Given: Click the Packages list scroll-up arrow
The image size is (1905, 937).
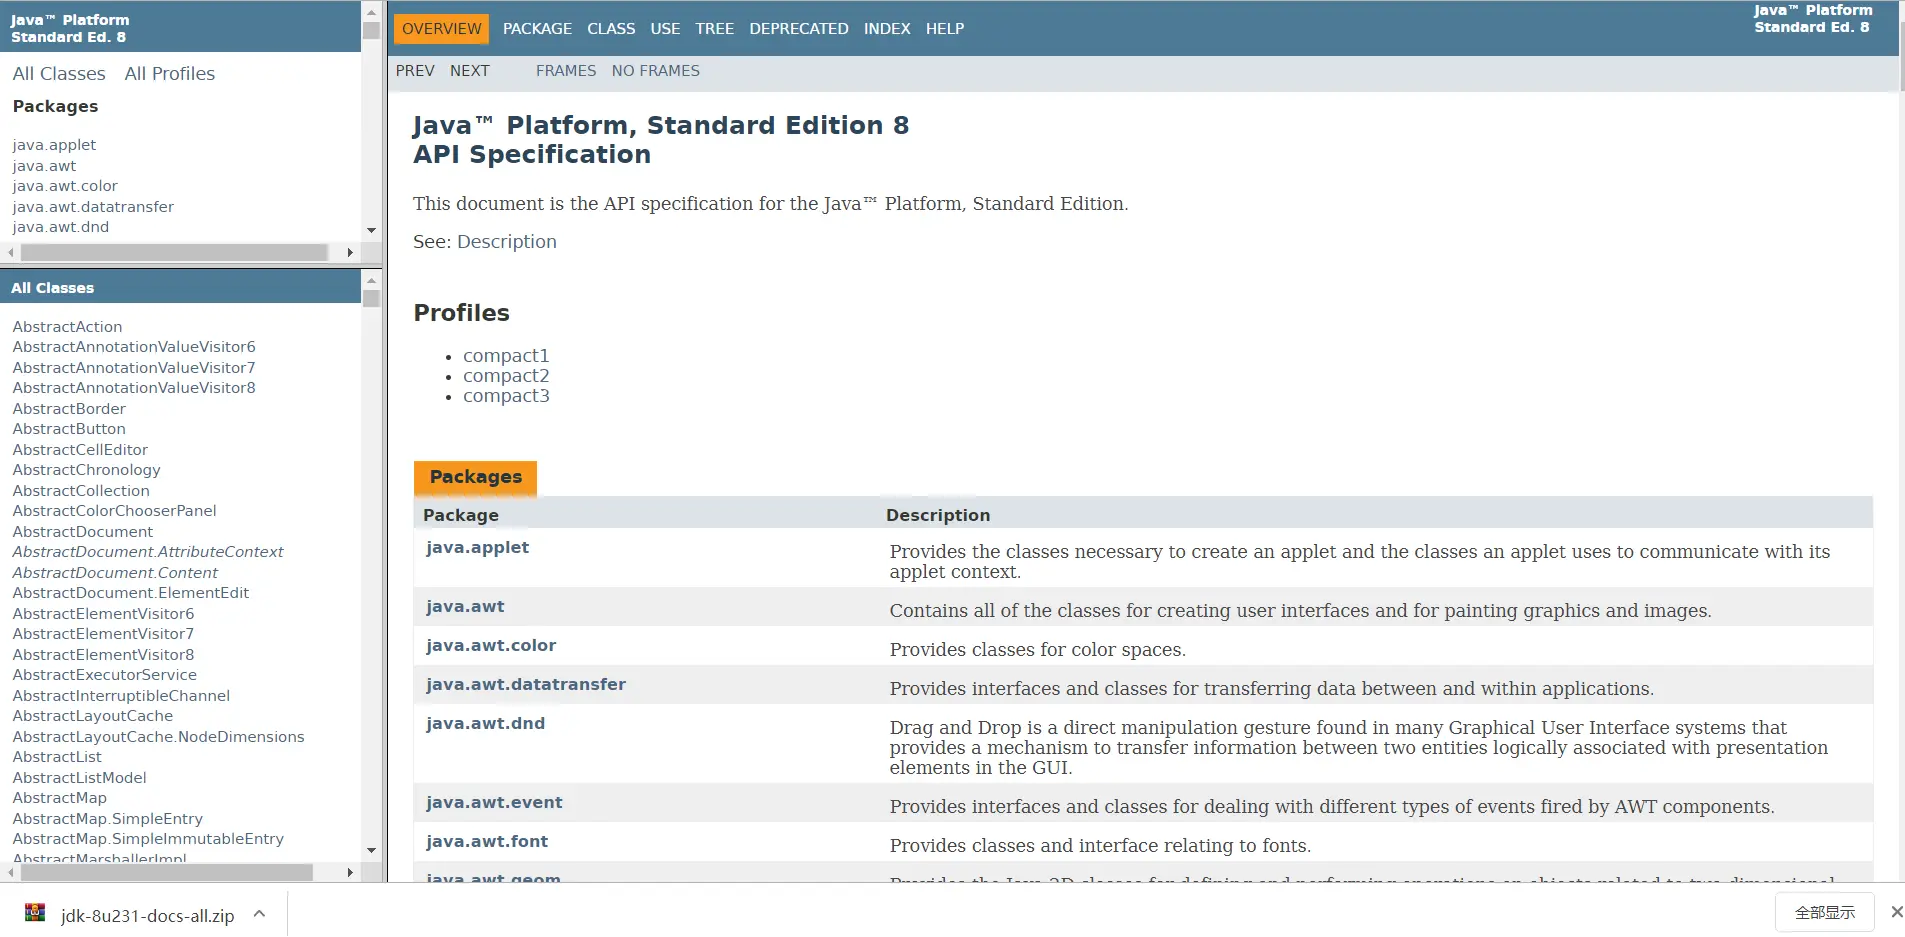Looking at the screenshot, I should (371, 12).
